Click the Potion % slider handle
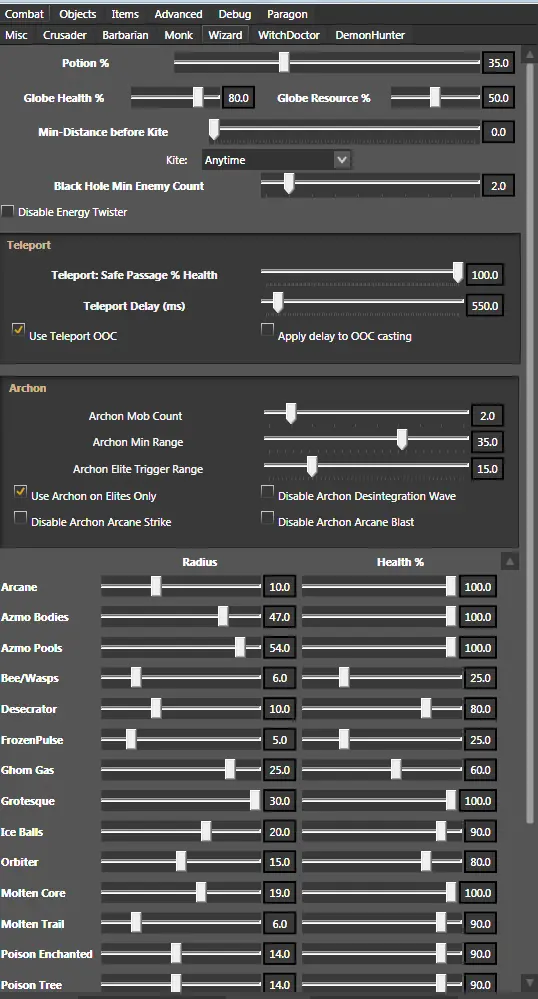The height and width of the screenshot is (999, 538). (x=284, y=62)
